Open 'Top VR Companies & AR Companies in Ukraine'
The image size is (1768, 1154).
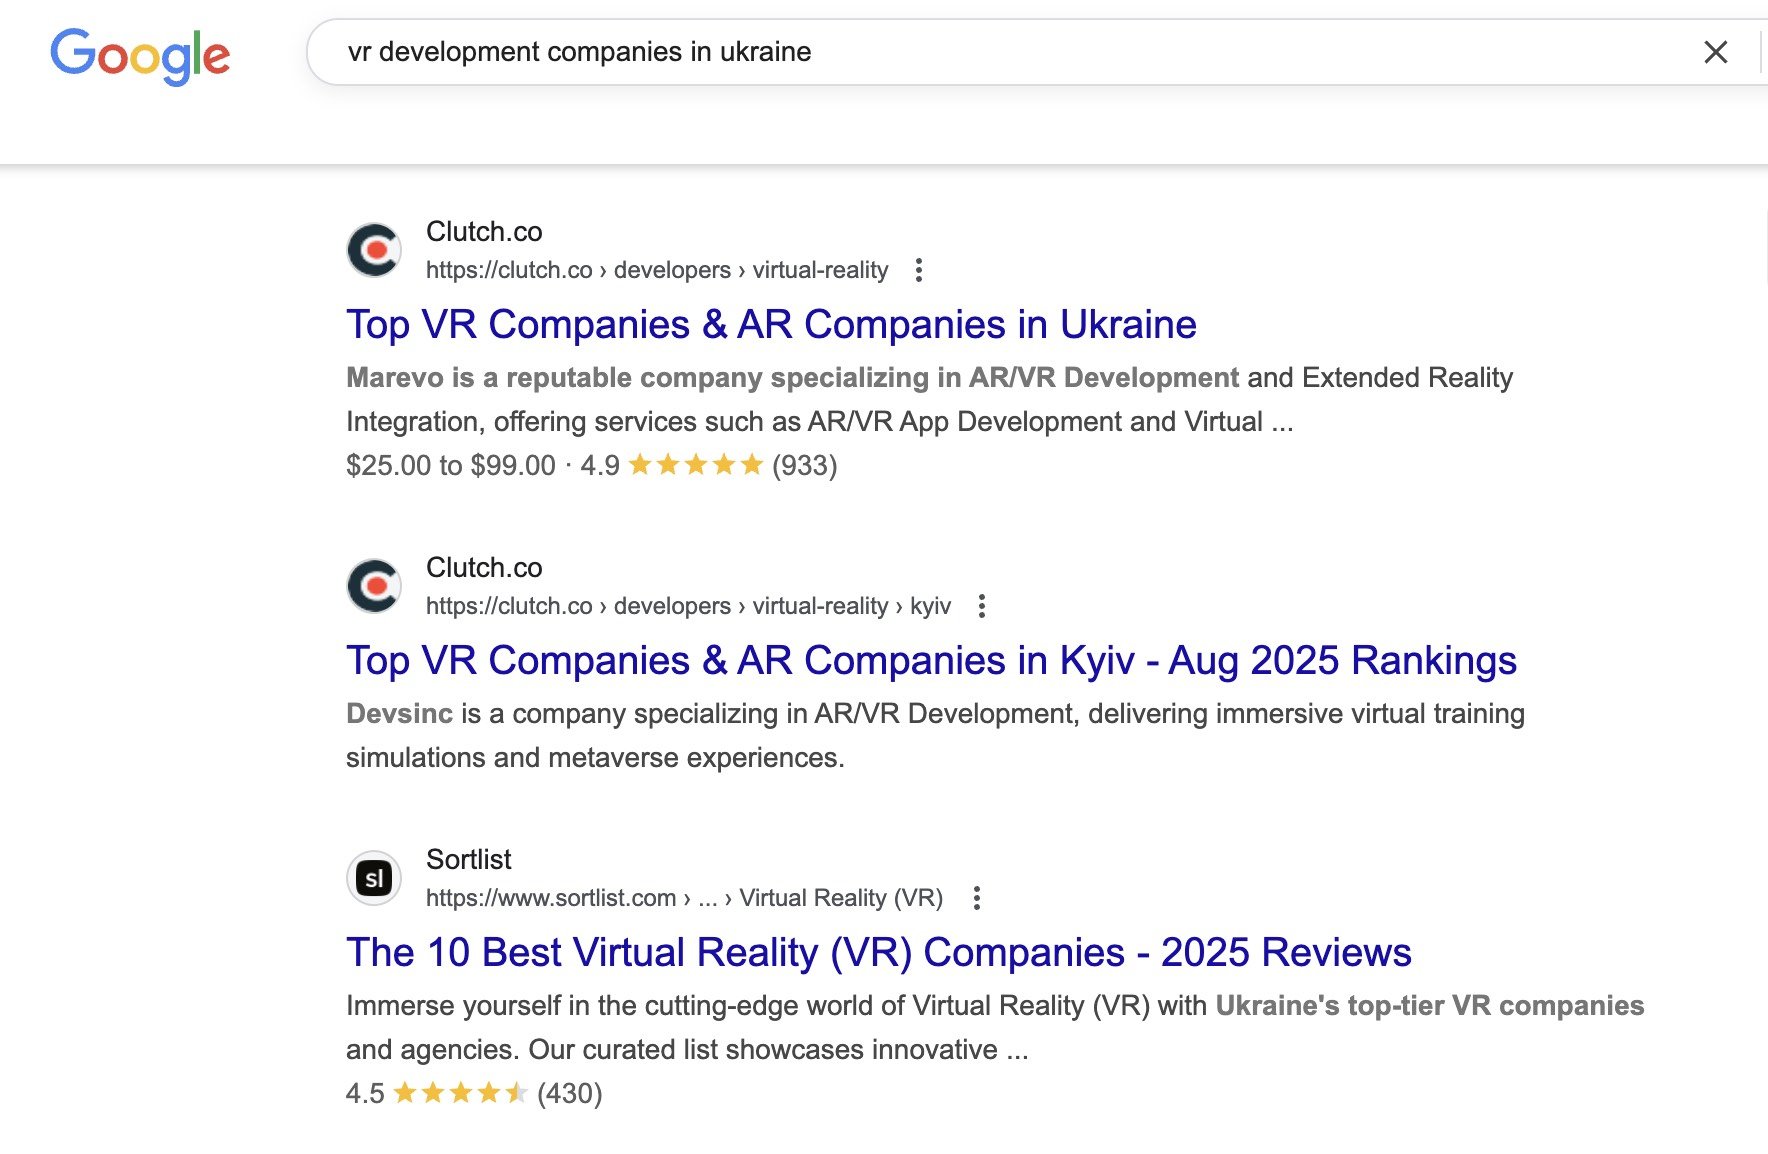coord(770,325)
